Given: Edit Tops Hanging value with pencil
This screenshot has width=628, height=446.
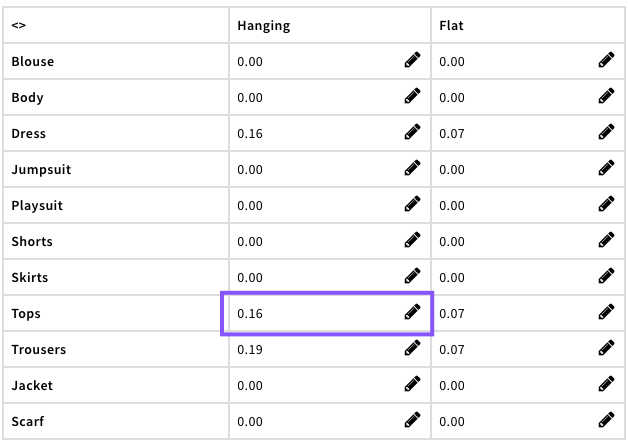Looking at the screenshot, I should [412, 313].
